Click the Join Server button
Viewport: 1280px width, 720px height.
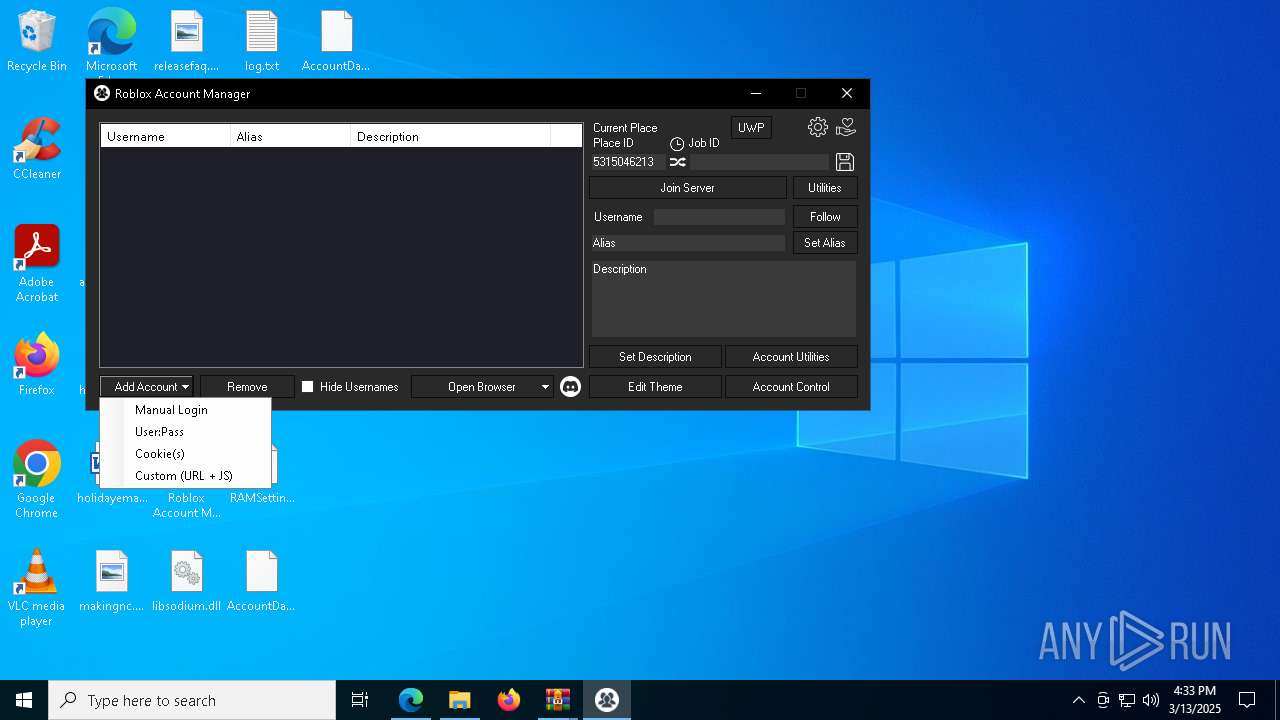[x=688, y=188]
